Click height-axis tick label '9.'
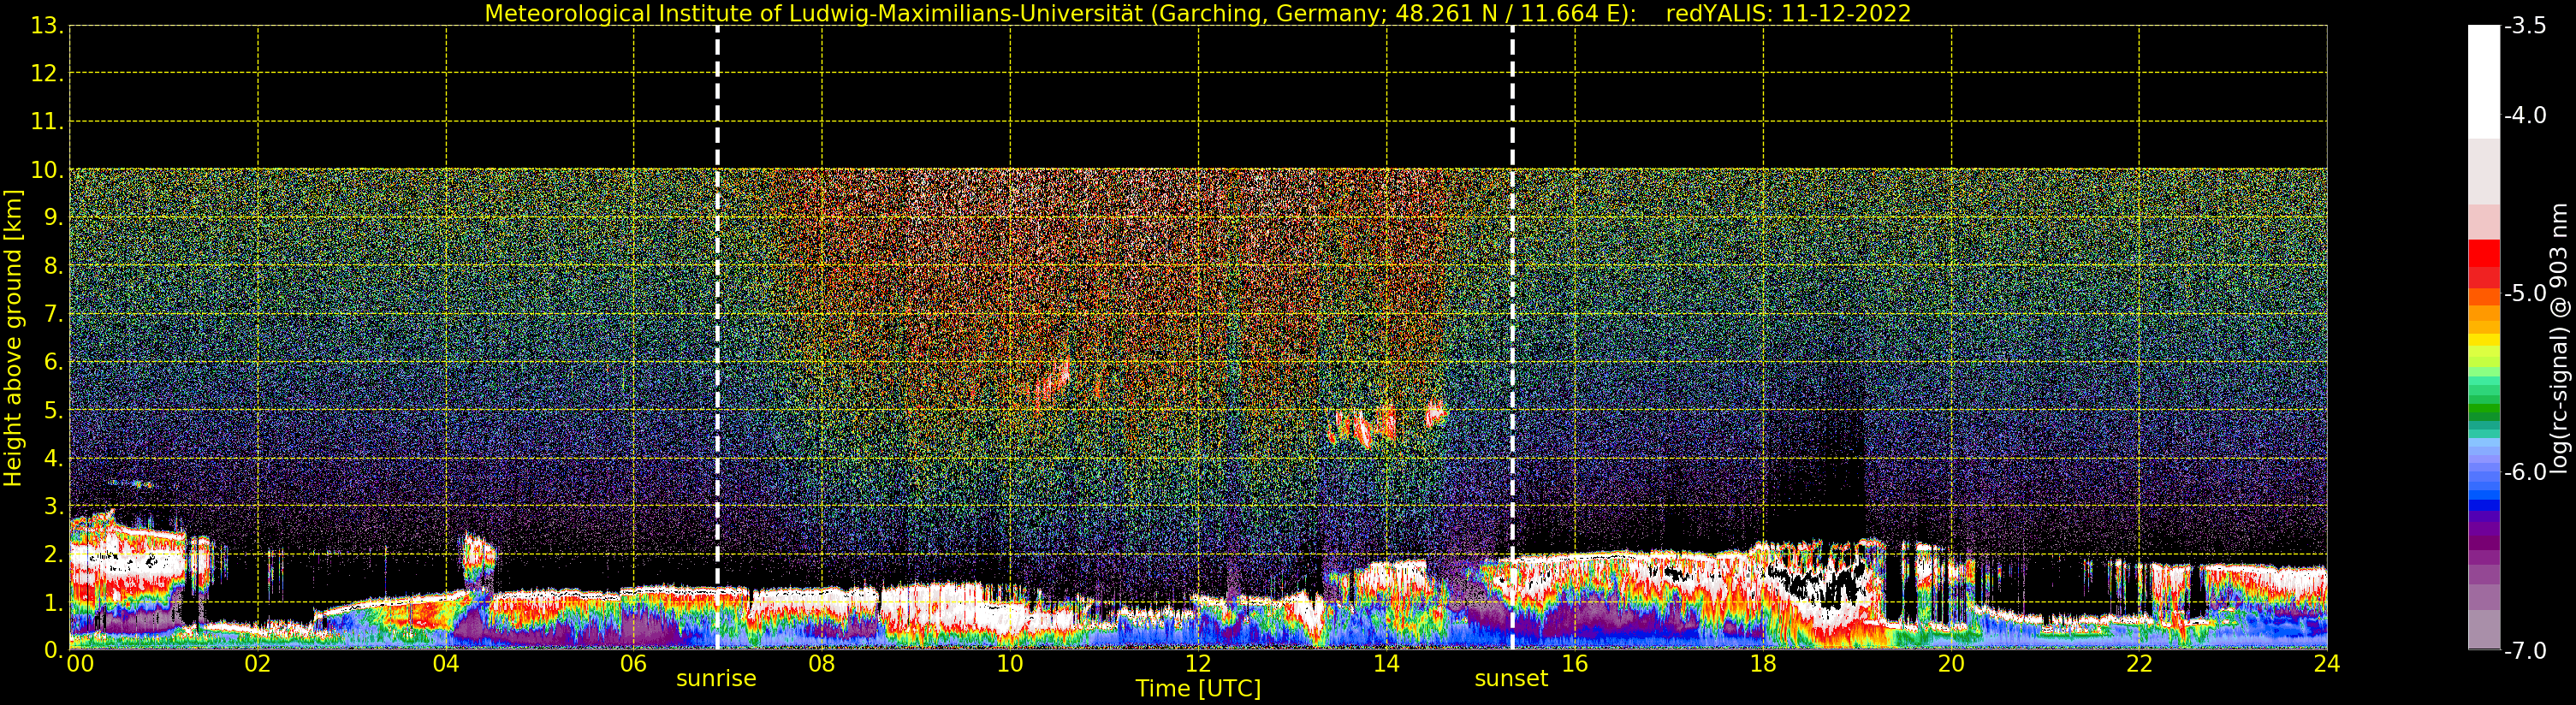The width and height of the screenshot is (2576, 705). (54, 218)
